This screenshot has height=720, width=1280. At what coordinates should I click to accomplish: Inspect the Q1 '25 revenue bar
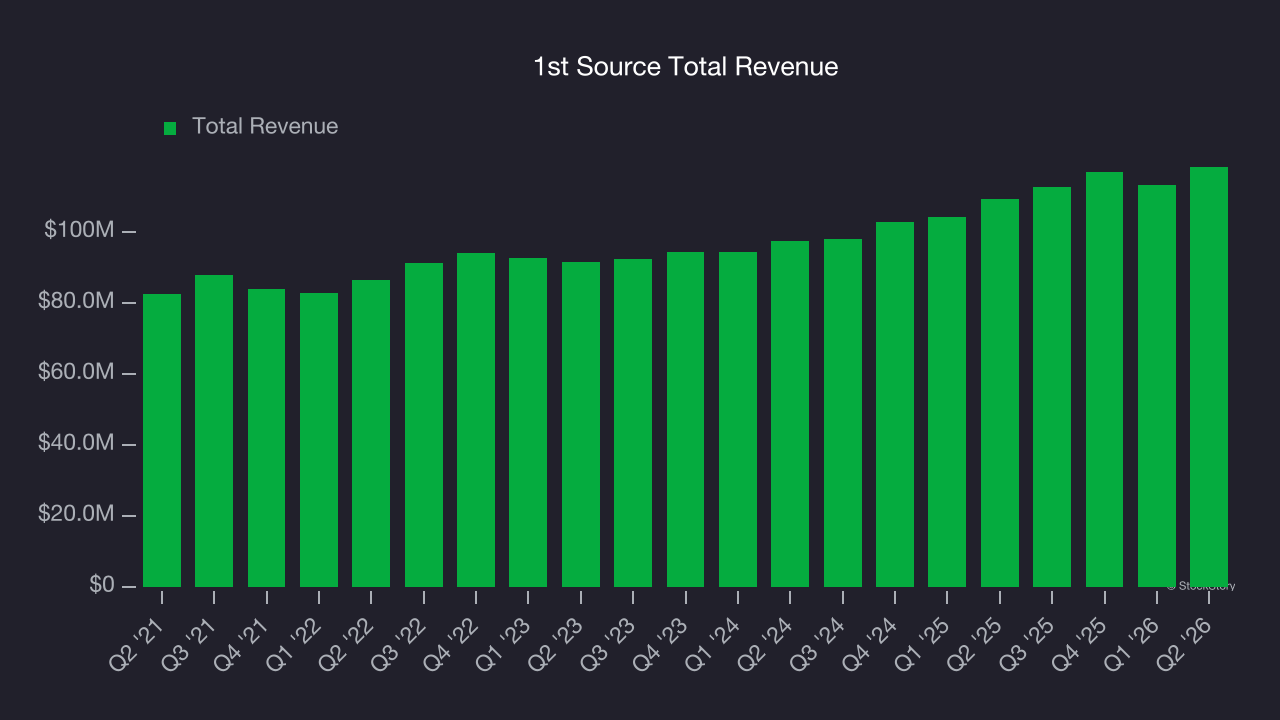click(x=947, y=402)
